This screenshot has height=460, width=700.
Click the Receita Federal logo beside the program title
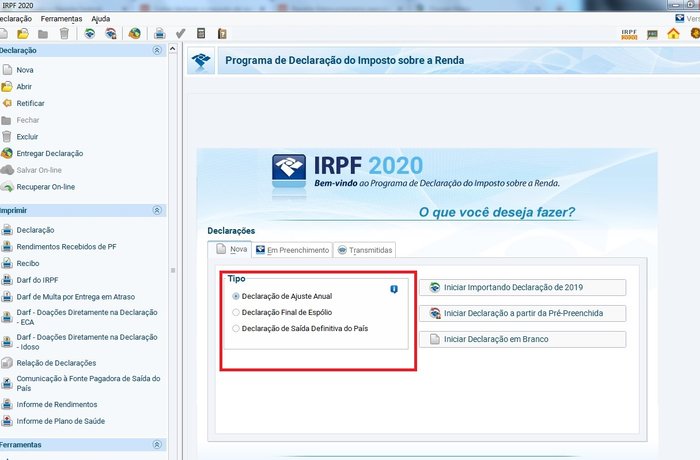click(201, 60)
